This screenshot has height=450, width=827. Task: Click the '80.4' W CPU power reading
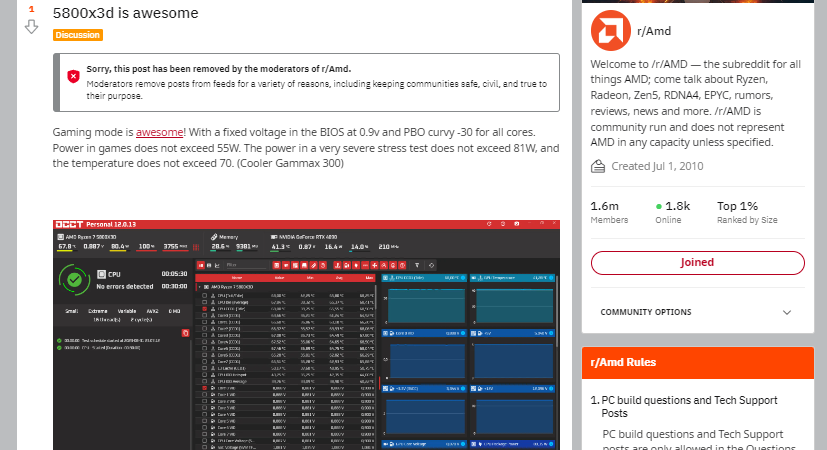pos(118,246)
